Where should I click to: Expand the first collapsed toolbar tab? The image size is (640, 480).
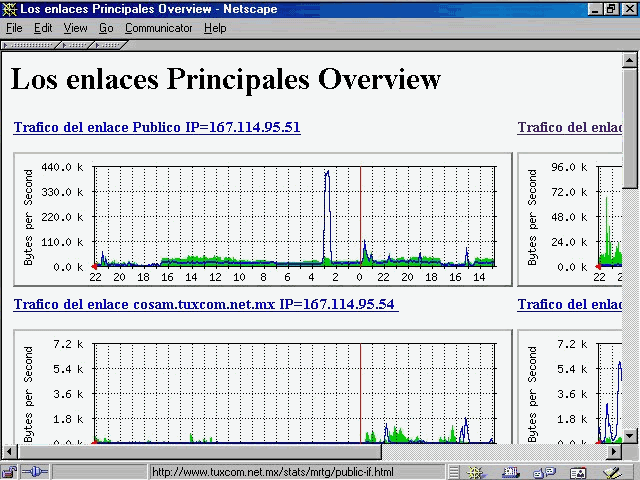[30, 45]
